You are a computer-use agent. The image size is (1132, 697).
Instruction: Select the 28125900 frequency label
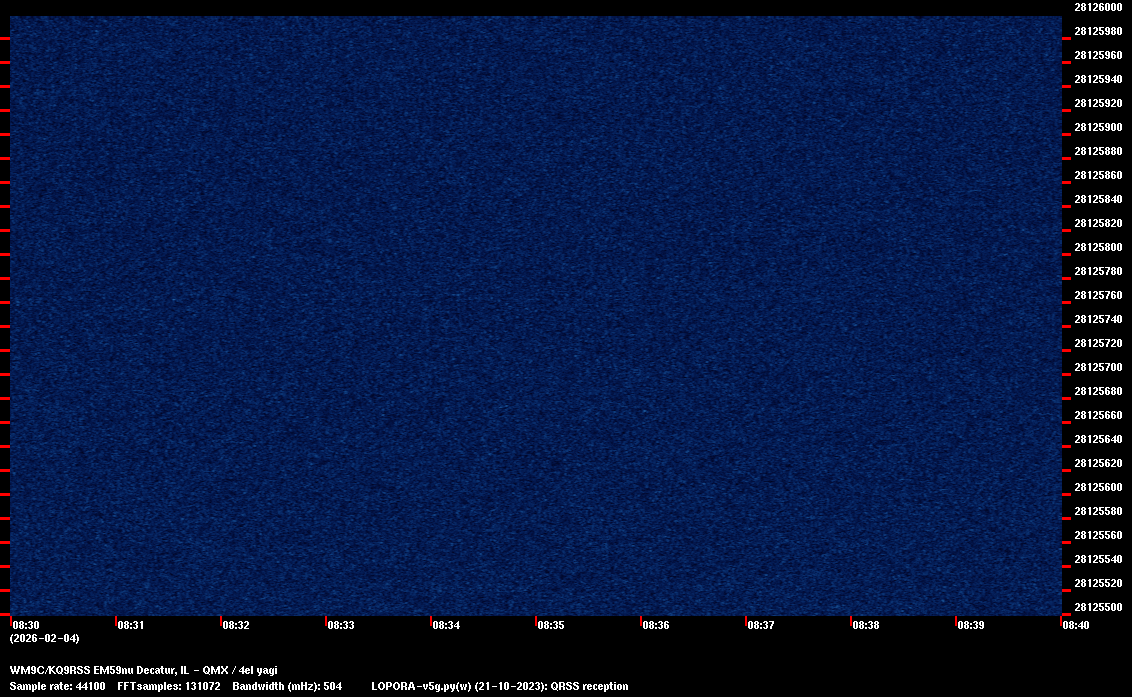(x=1097, y=127)
